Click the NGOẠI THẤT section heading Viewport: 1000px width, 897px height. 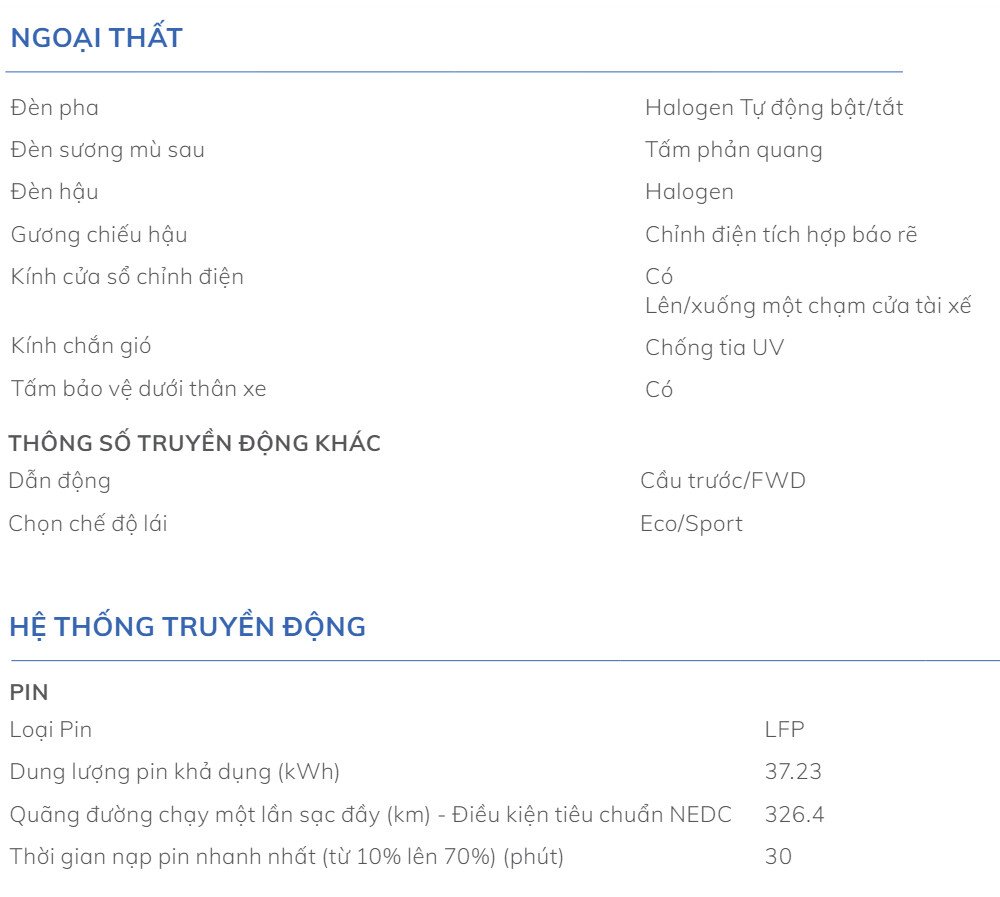[96, 39]
